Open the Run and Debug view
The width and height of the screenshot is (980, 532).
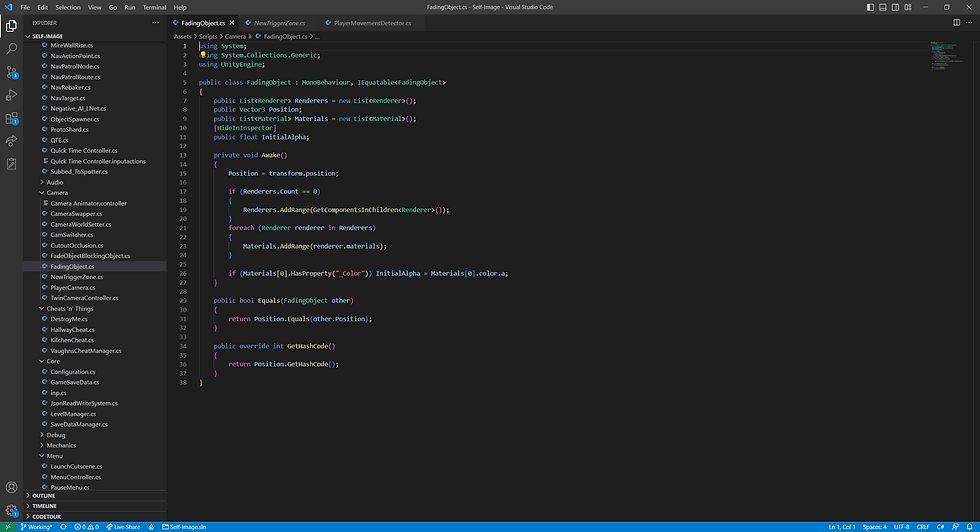point(11,95)
